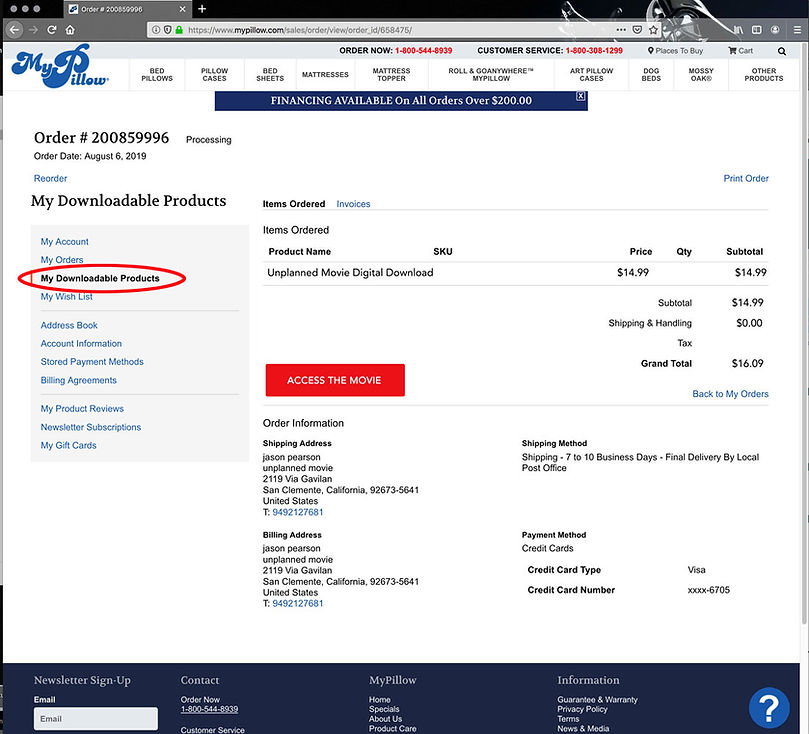Open a new browser tab
Screen dimensions: 809x734
tap(202, 9)
